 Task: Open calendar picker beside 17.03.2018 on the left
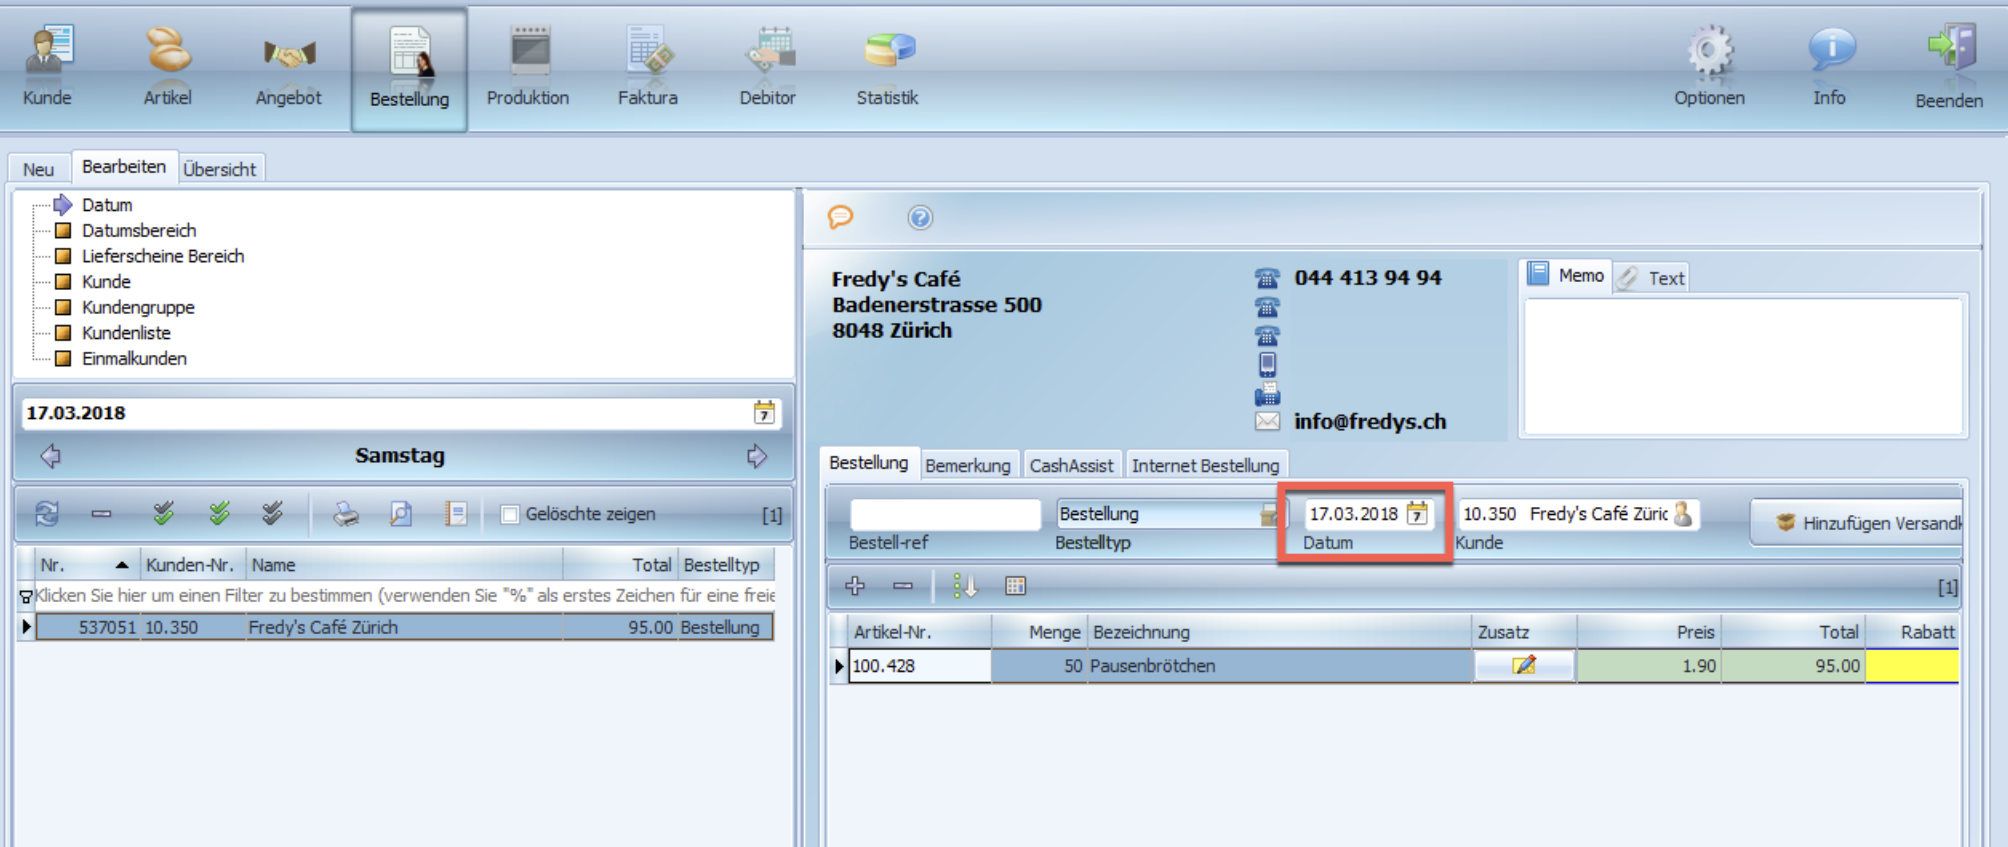pos(764,412)
